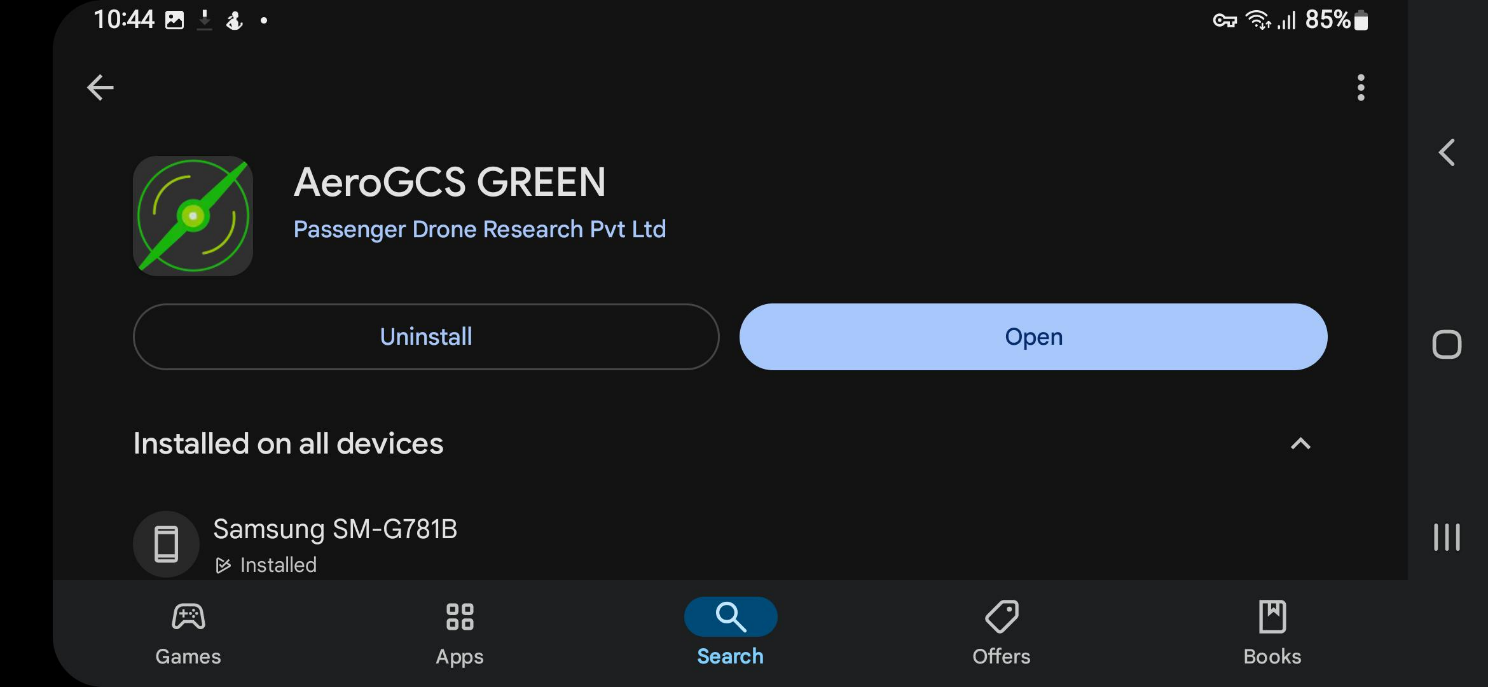Viewport: 1488px width, 687px height.
Task: Go to the Offers tab
Action: point(1001,633)
